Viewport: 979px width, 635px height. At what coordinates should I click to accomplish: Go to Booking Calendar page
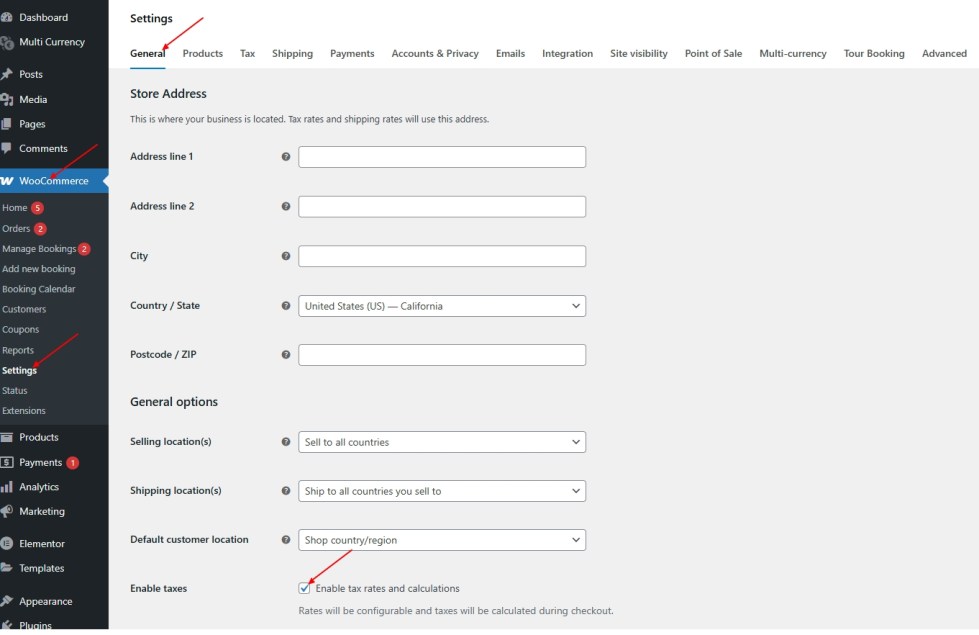pos(38,289)
